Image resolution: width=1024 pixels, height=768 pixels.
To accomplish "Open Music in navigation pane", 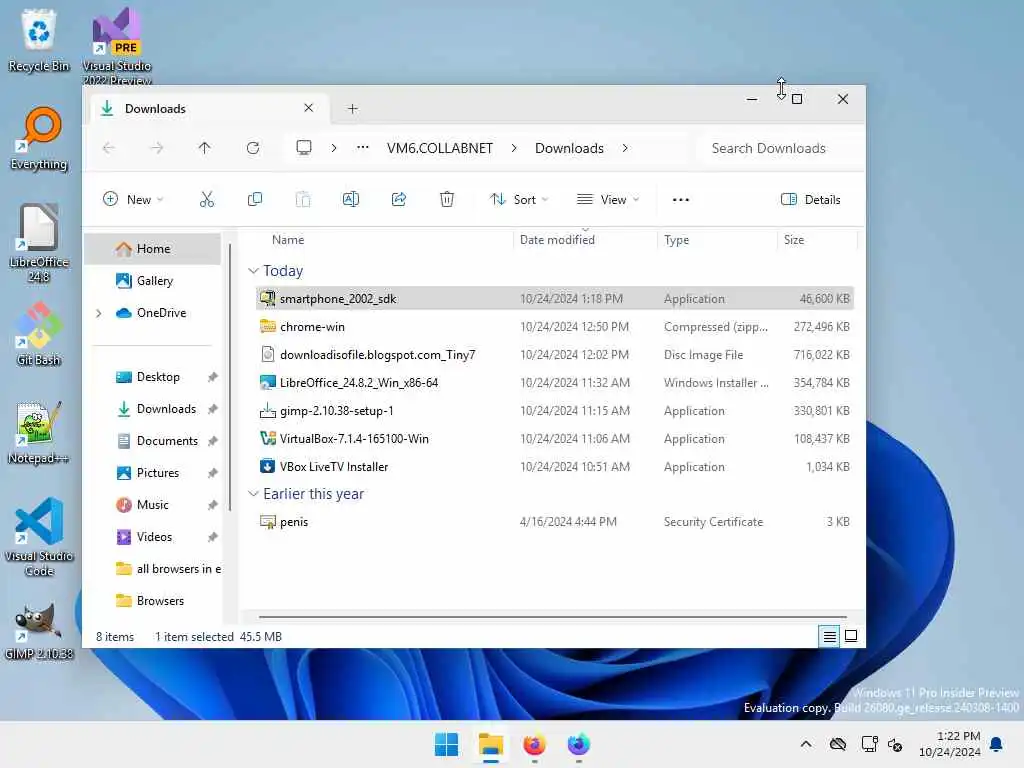I will pyautogui.click(x=152, y=505).
